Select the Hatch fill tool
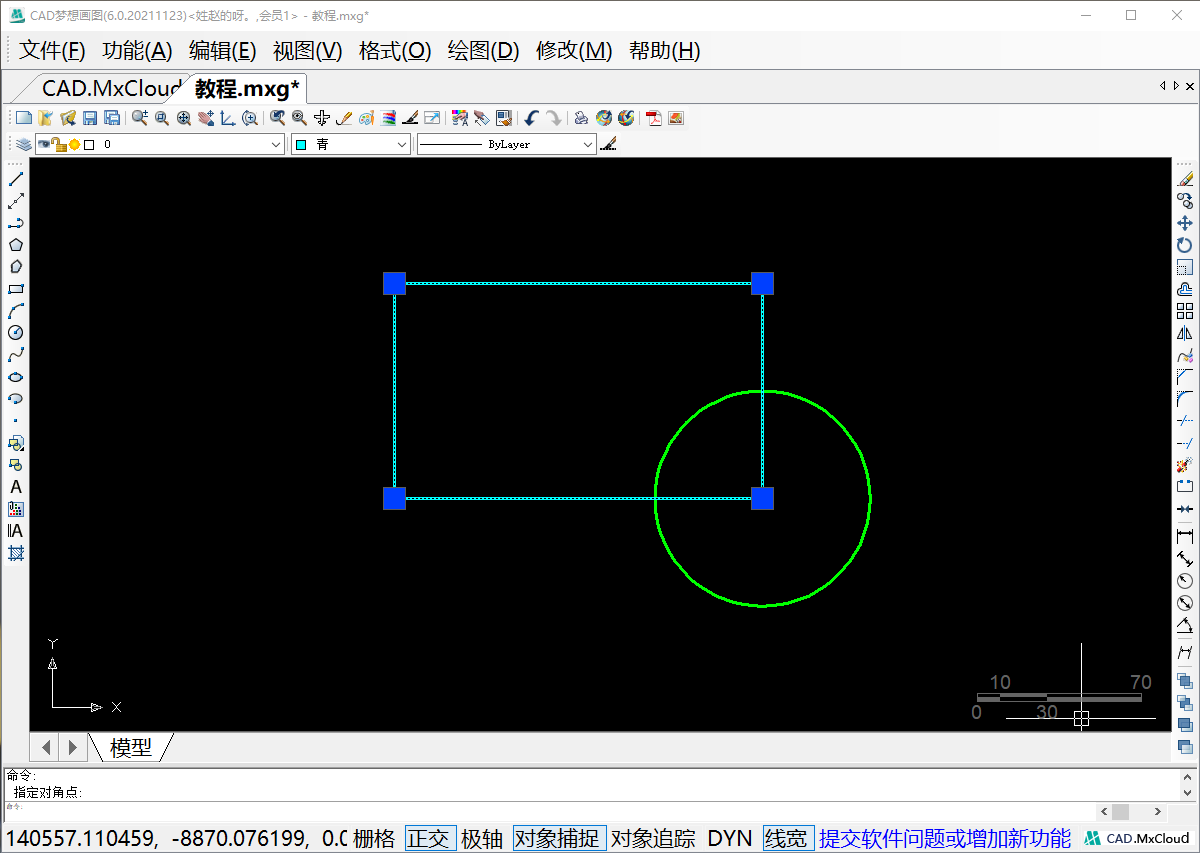 tap(16, 553)
